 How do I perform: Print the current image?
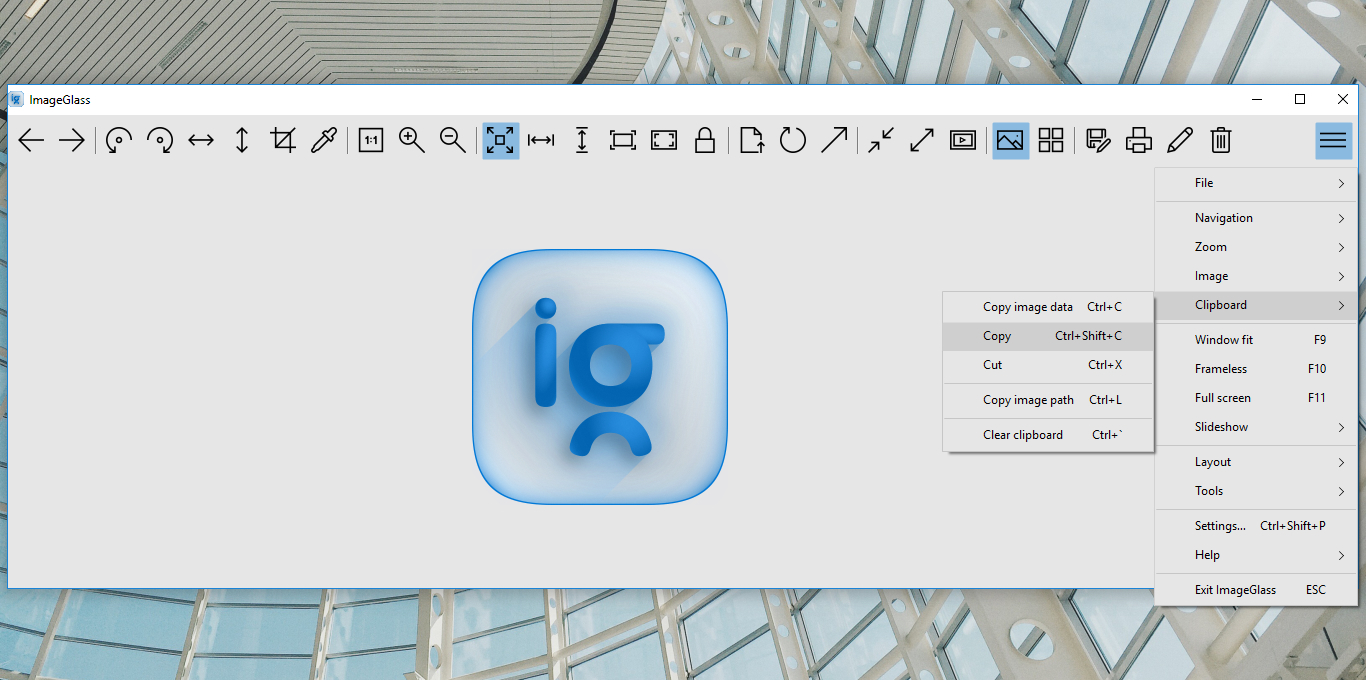click(1139, 141)
